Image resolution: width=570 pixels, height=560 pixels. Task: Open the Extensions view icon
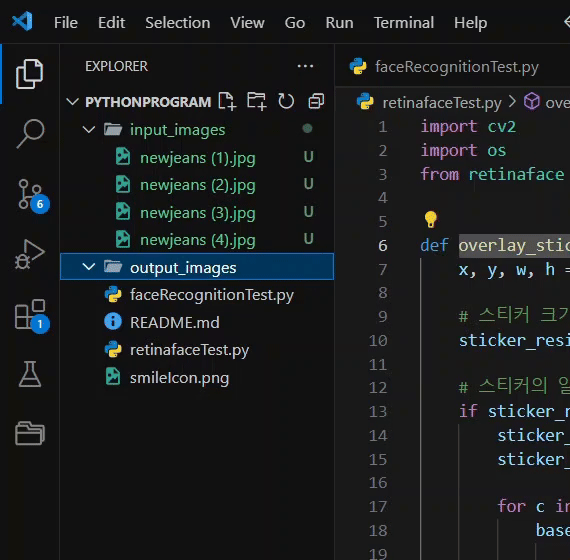(32, 316)
